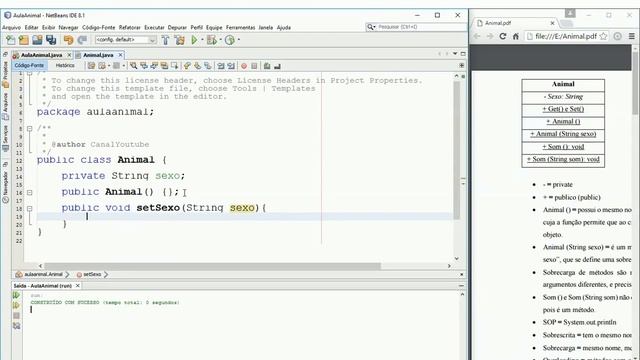Open the Arquivo menu
This screenshot has height=360, width=640.
pyautogui.click(x=11, y=27)
